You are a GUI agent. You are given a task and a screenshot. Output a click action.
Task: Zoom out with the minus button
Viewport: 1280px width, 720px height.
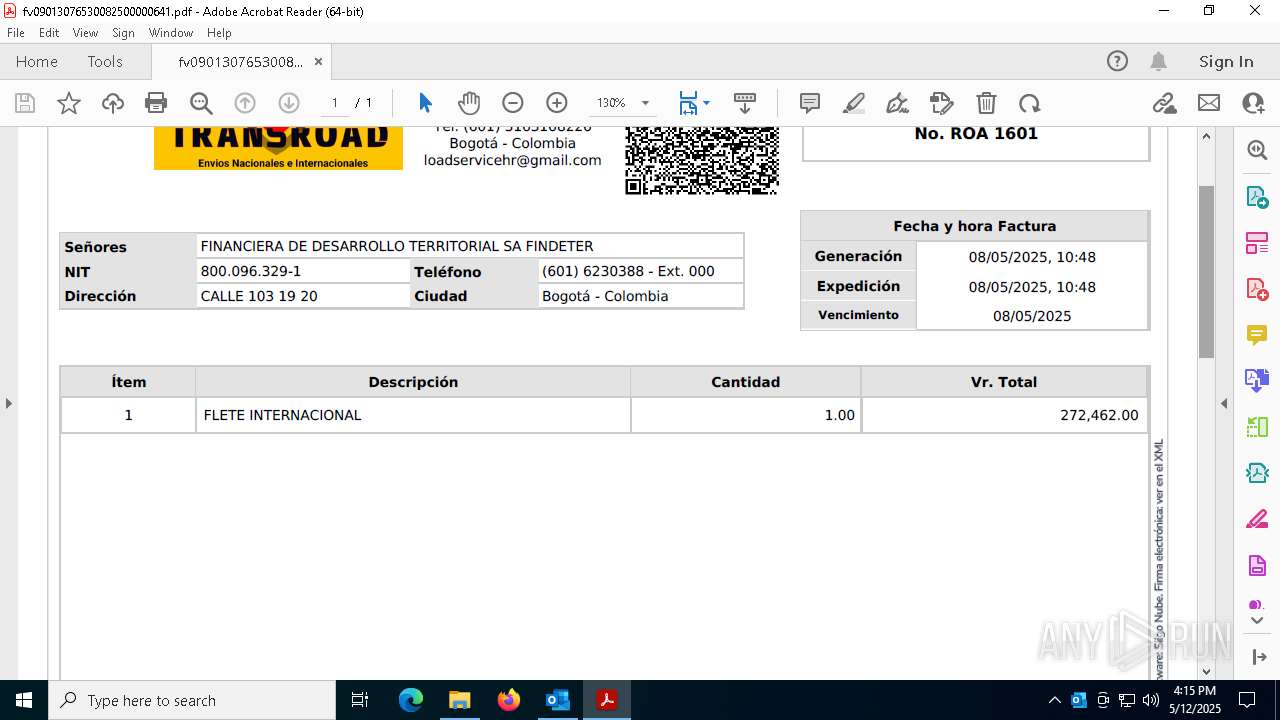(x=513, y=103)
